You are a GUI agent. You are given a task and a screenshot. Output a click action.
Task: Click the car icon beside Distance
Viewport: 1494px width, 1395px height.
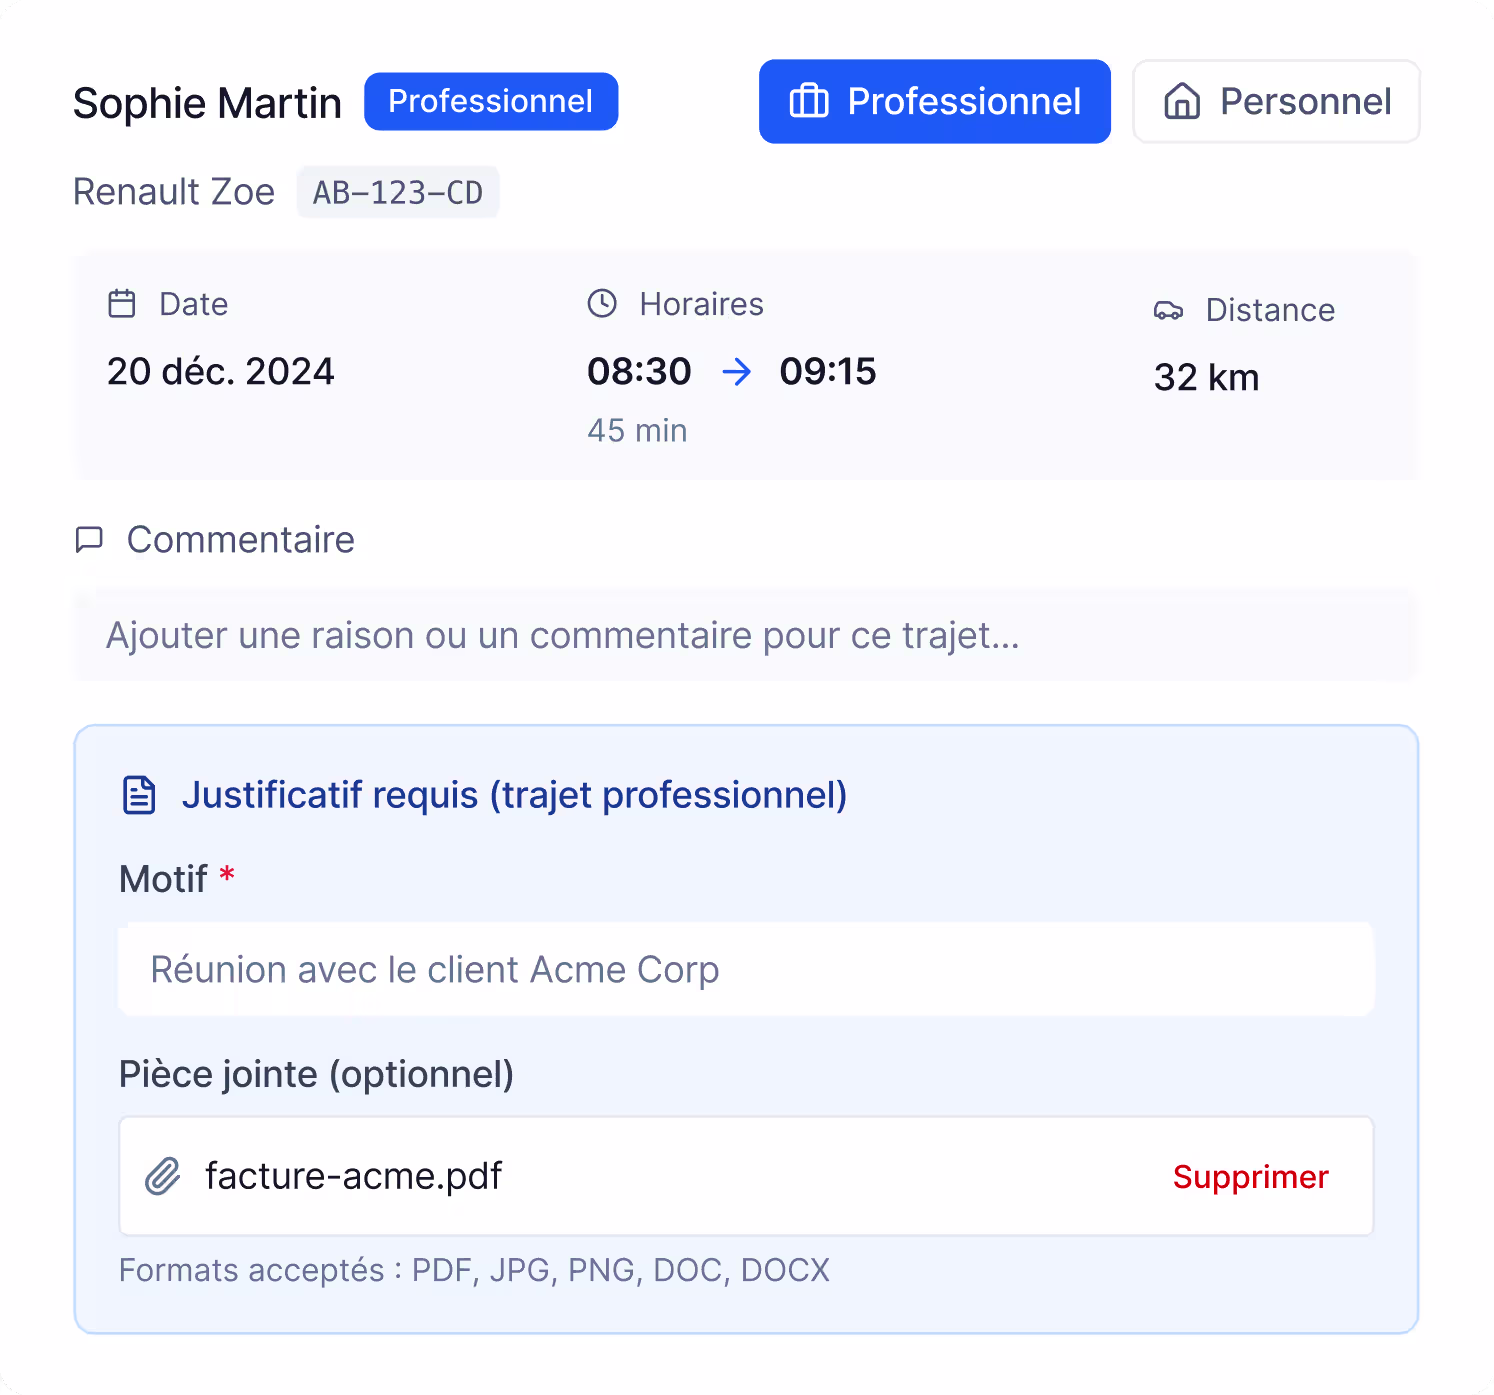click(1168, 310)
